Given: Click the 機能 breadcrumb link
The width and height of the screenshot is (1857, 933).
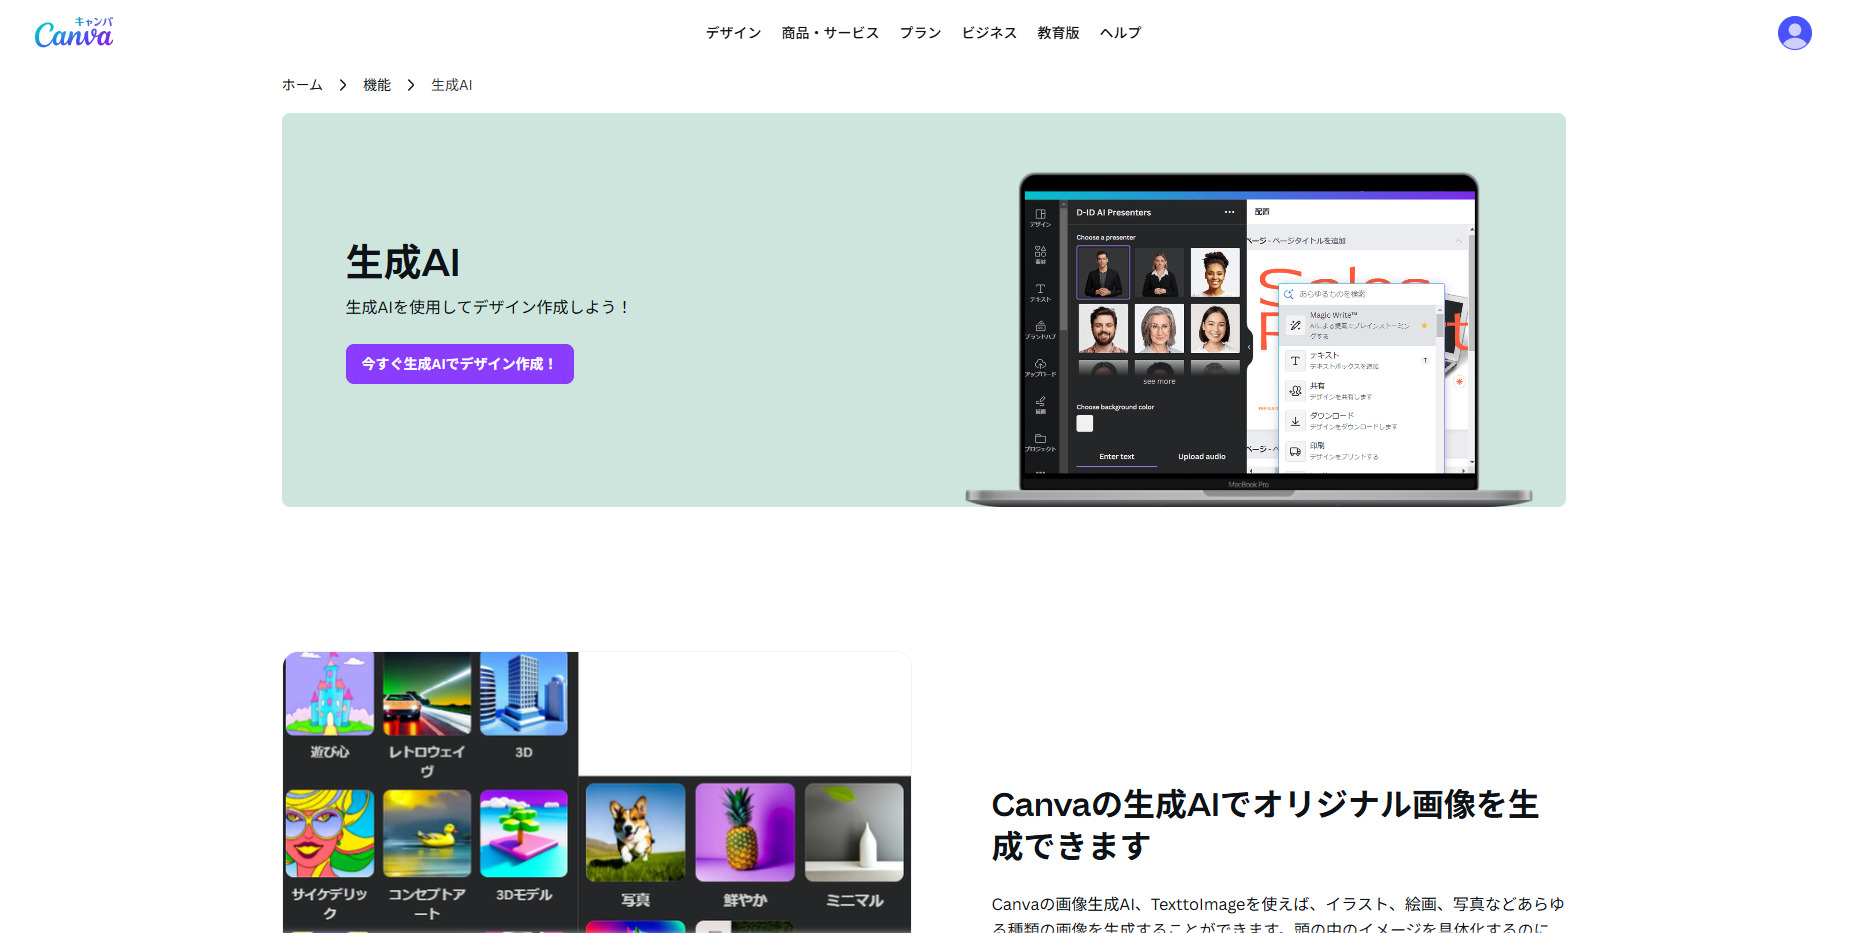Looking at the screenshot, I should tap(376, 85).
